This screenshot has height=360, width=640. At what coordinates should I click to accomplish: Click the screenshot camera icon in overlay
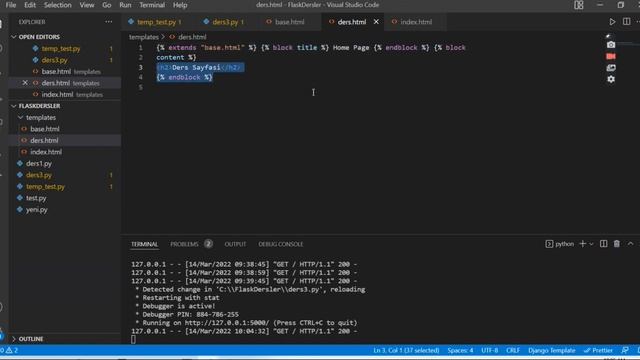coord(611,45)
